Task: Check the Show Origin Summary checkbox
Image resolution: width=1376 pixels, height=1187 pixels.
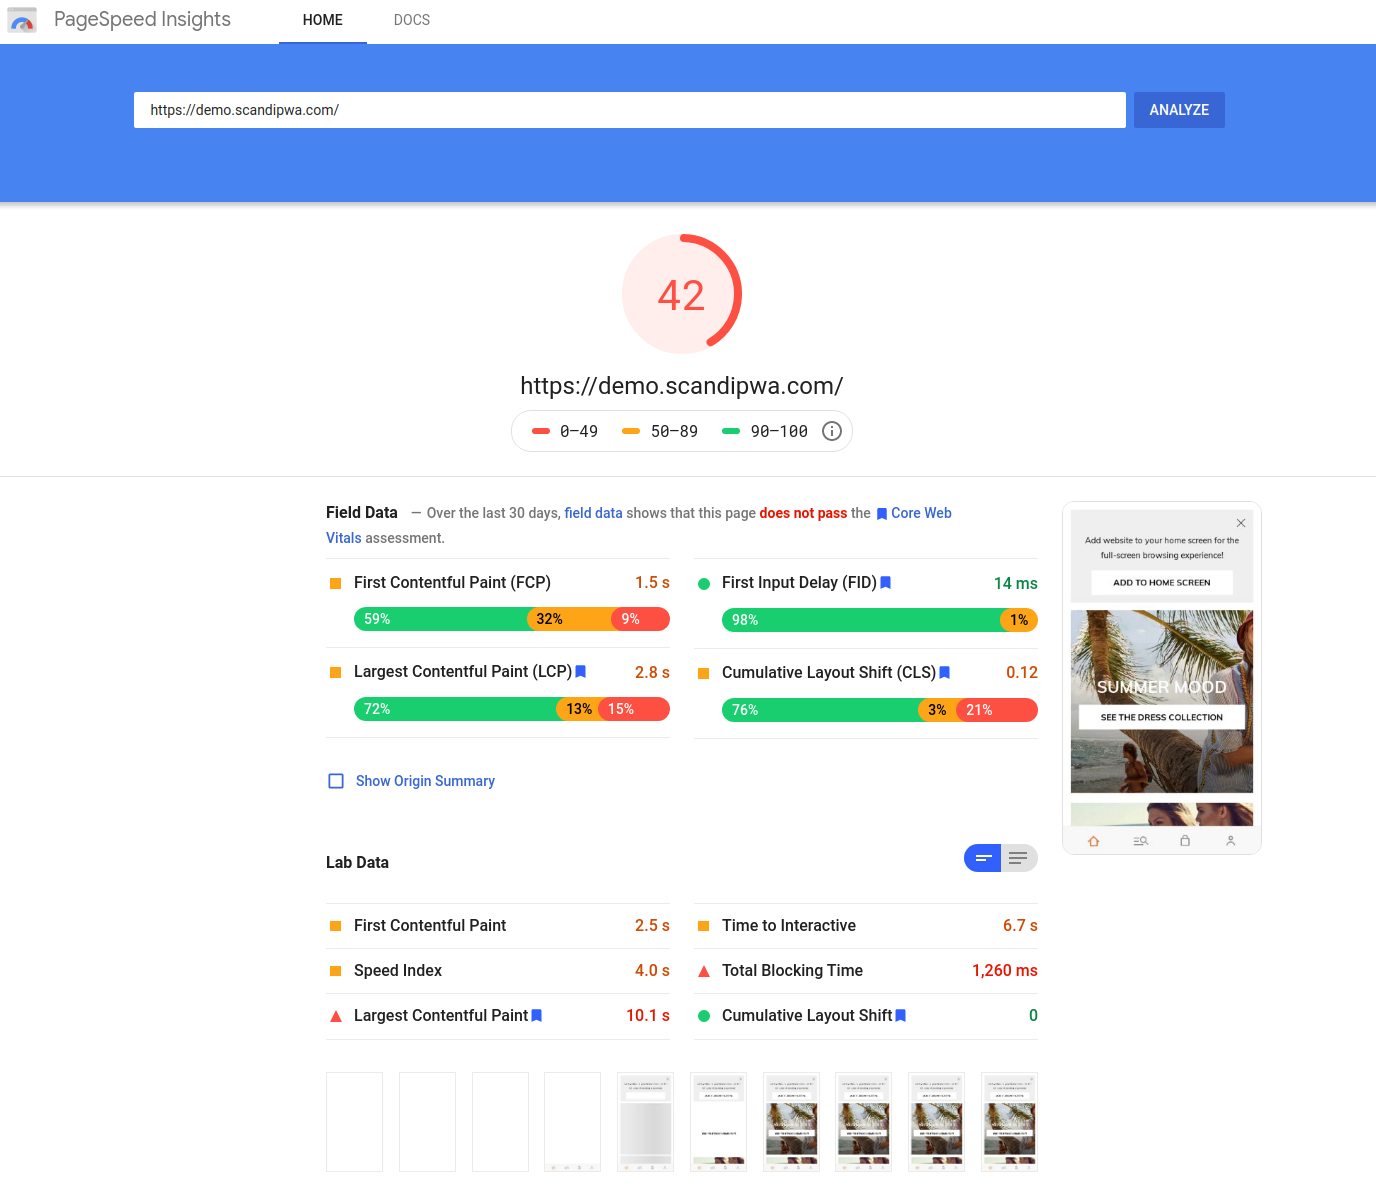Action: point(336,781)
